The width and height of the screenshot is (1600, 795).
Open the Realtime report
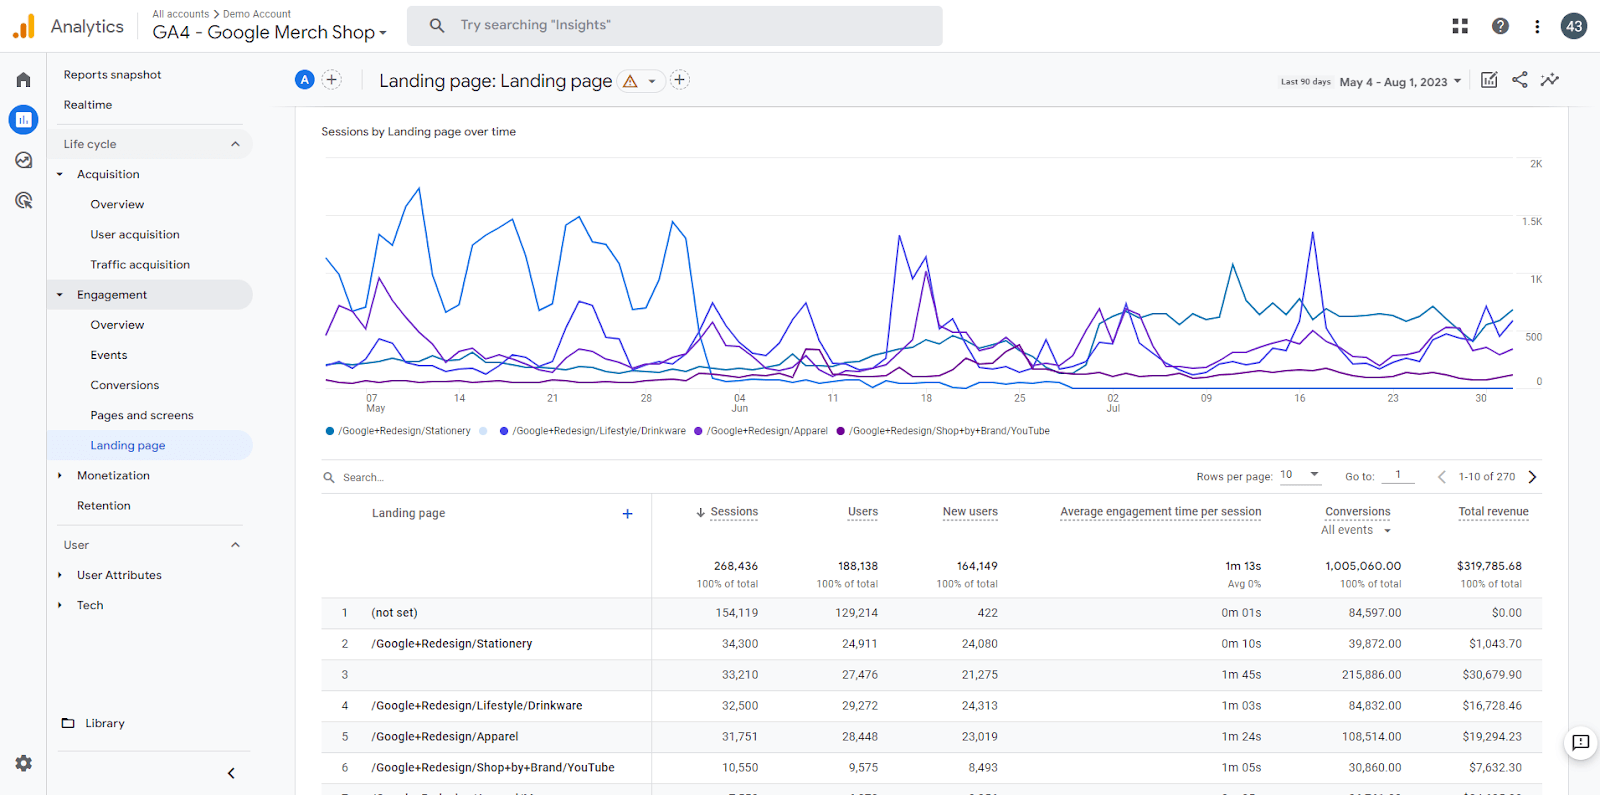[x=88, y=105]
